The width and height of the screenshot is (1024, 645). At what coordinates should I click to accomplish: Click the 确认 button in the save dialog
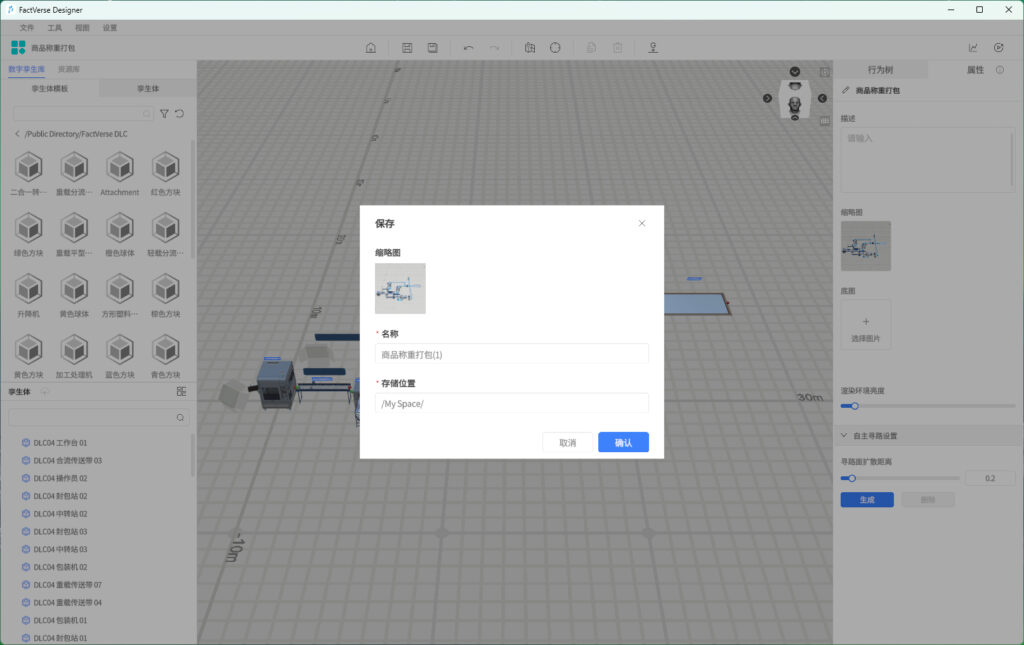(623, 442)
